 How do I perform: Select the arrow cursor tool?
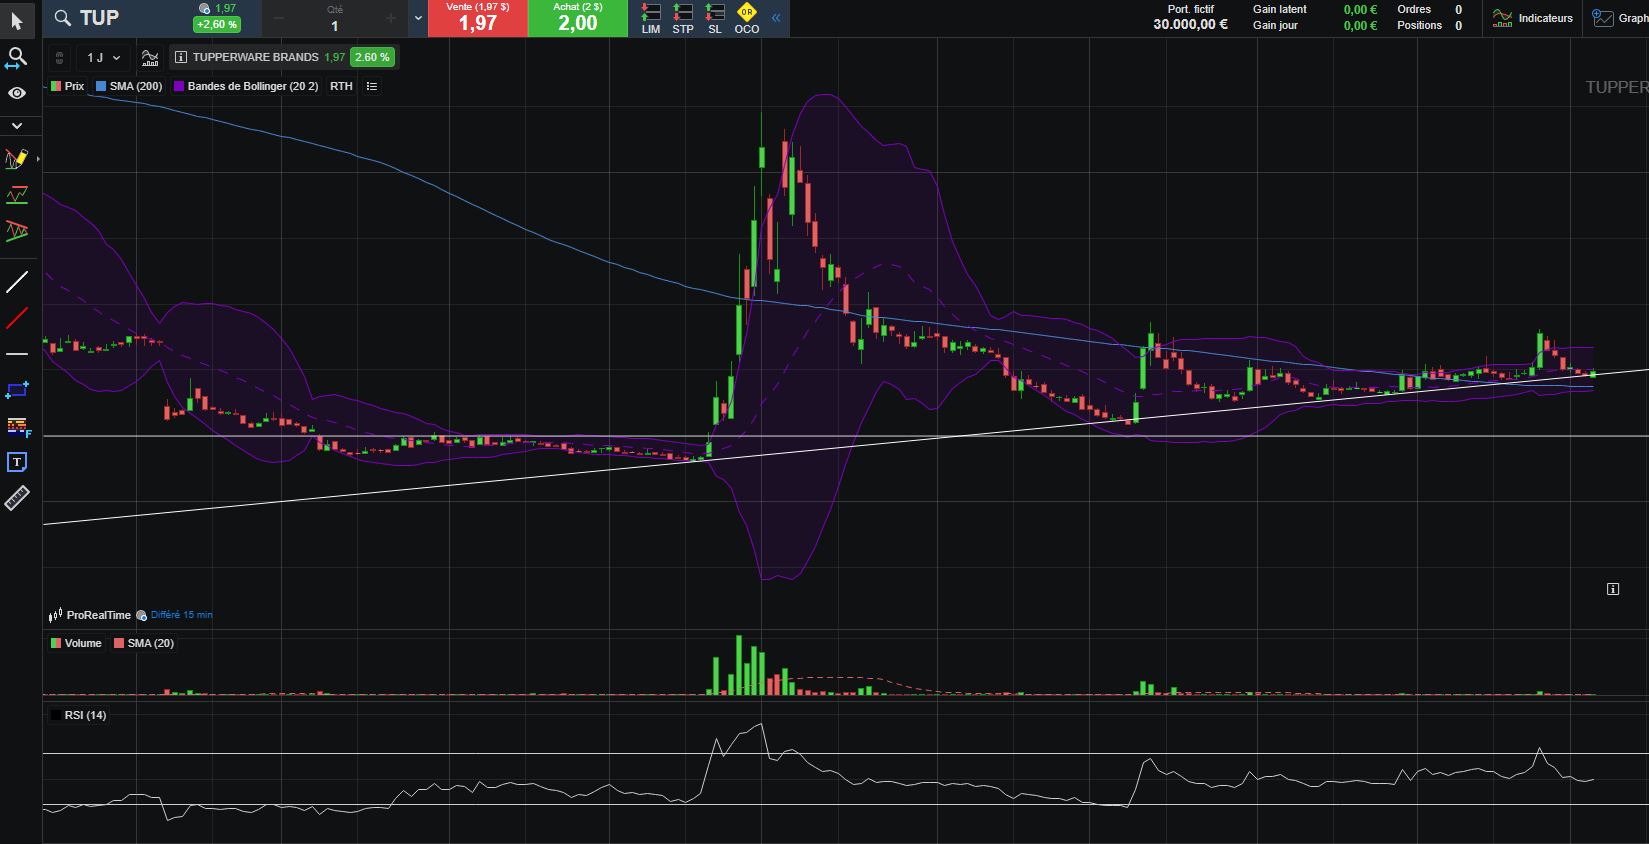pyautogui.click(x=16, y=21)
